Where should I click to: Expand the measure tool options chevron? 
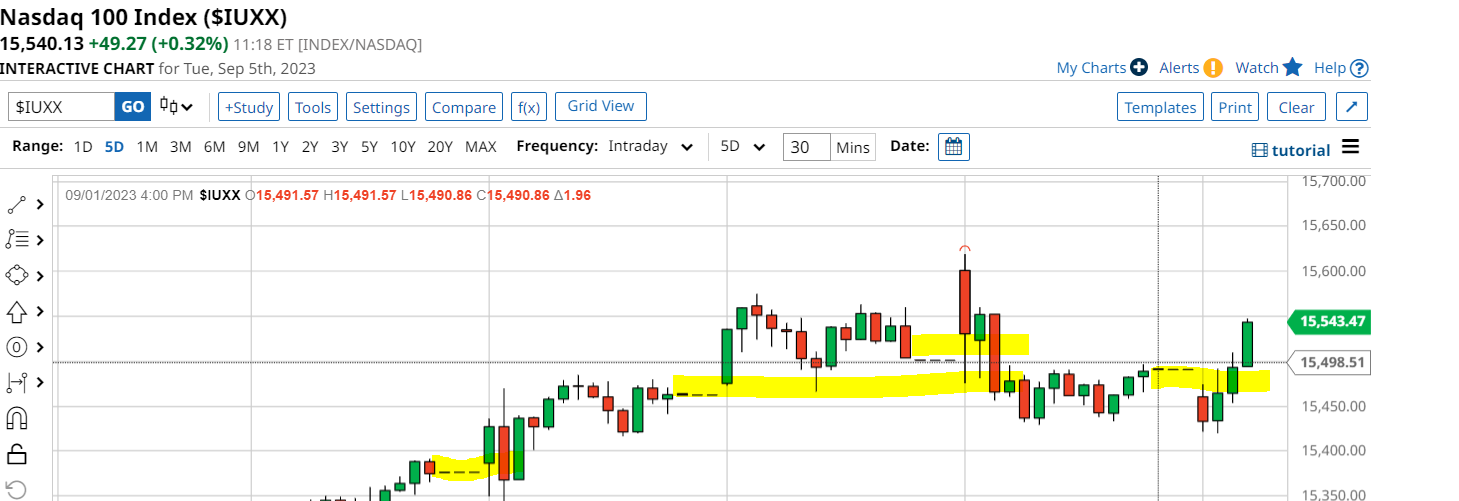[40, 382]
